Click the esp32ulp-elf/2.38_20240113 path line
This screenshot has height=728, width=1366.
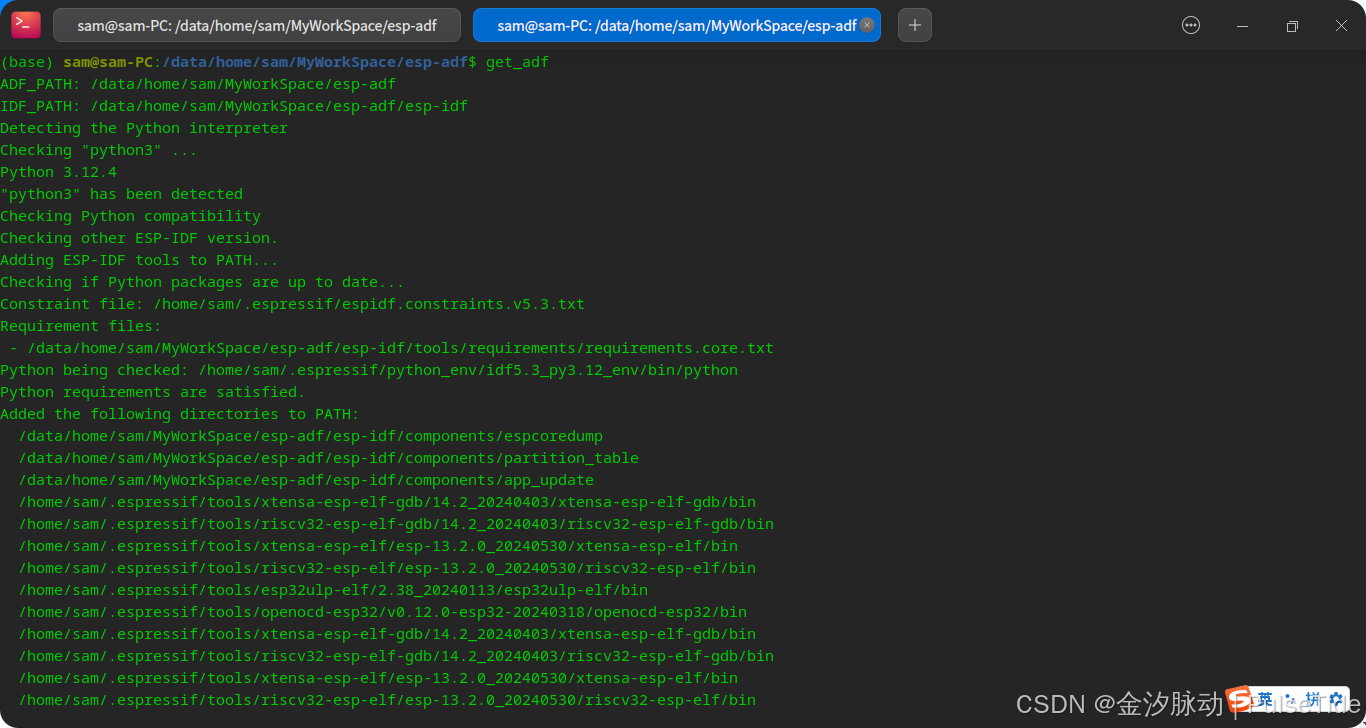pos(333,590)
